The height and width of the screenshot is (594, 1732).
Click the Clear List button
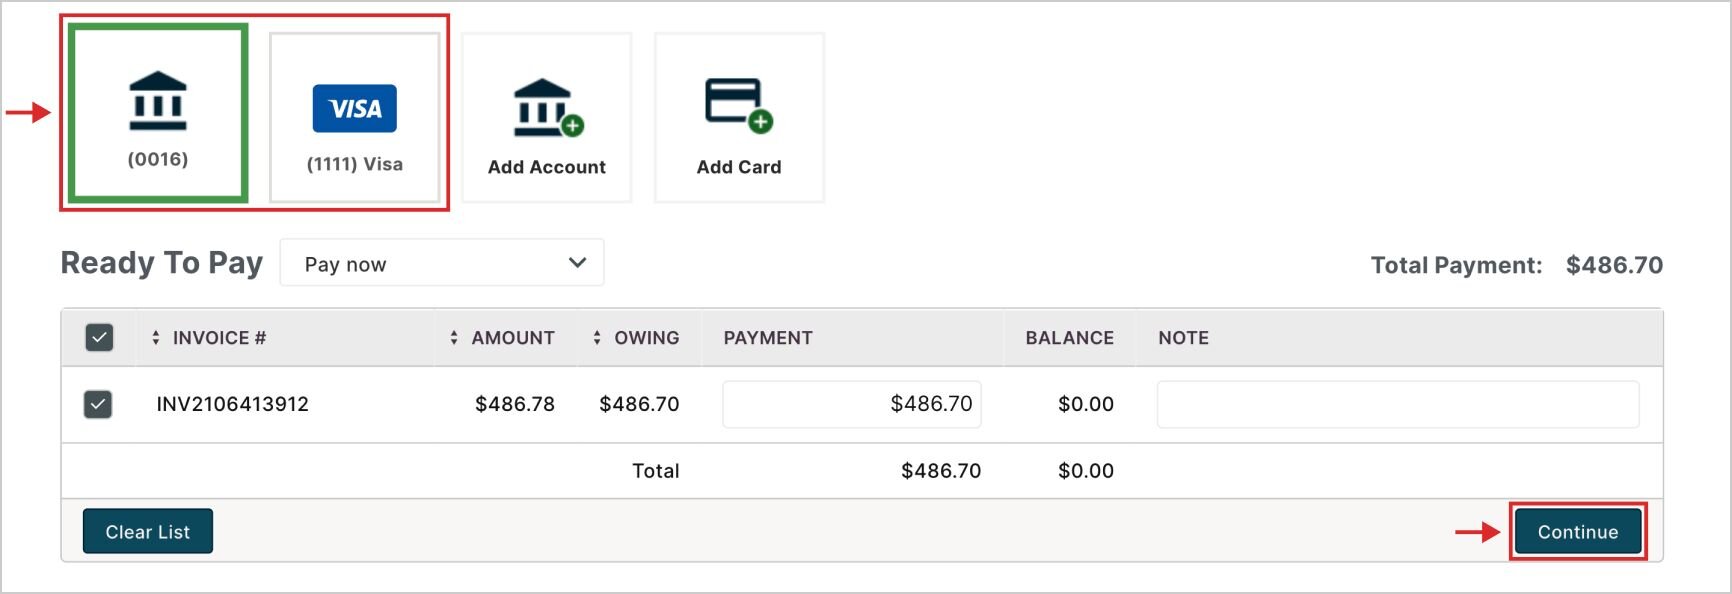coord(148,532)
